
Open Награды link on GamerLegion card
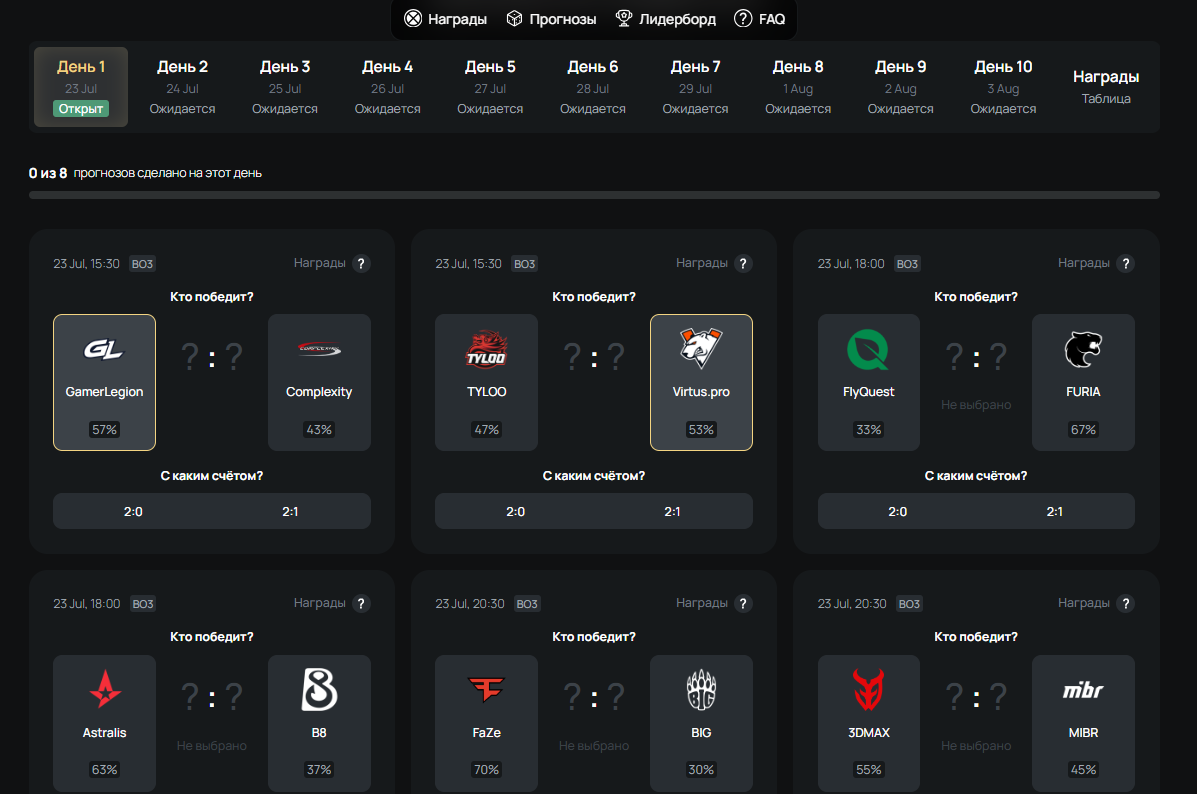click(x=320, y=263)
